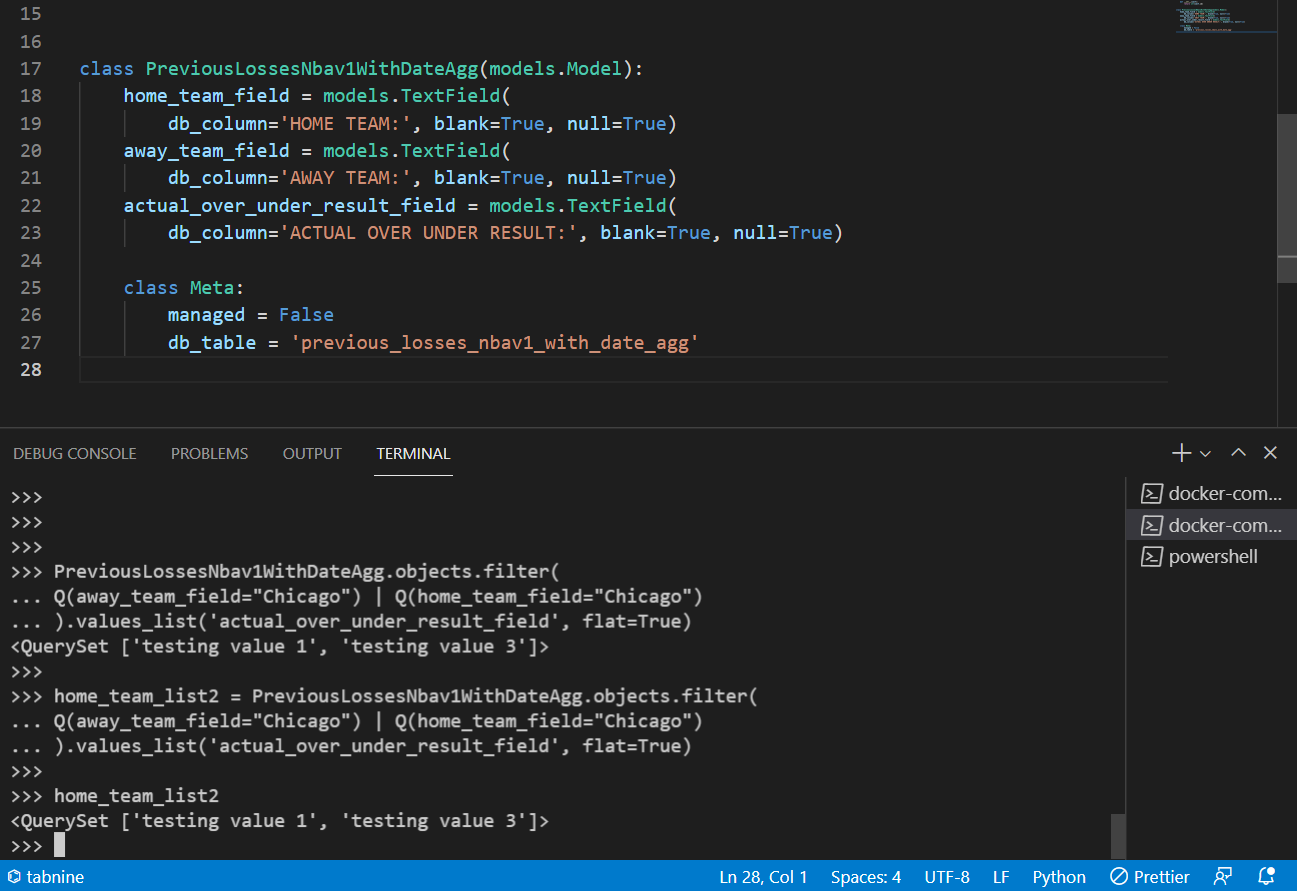Screen dimensions: 1297x891
Task: Click actual_over_under_result_field on line 22
Action: point(290,206)
